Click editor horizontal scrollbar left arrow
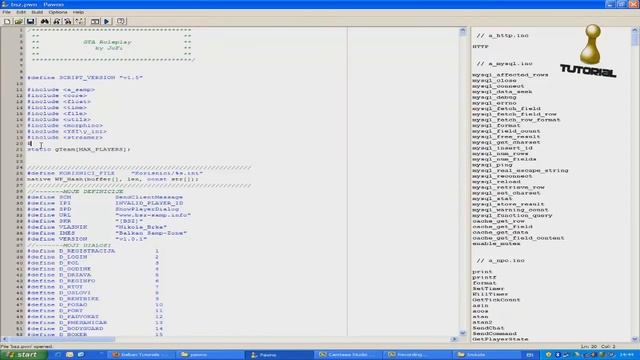 tap(4, 339)
